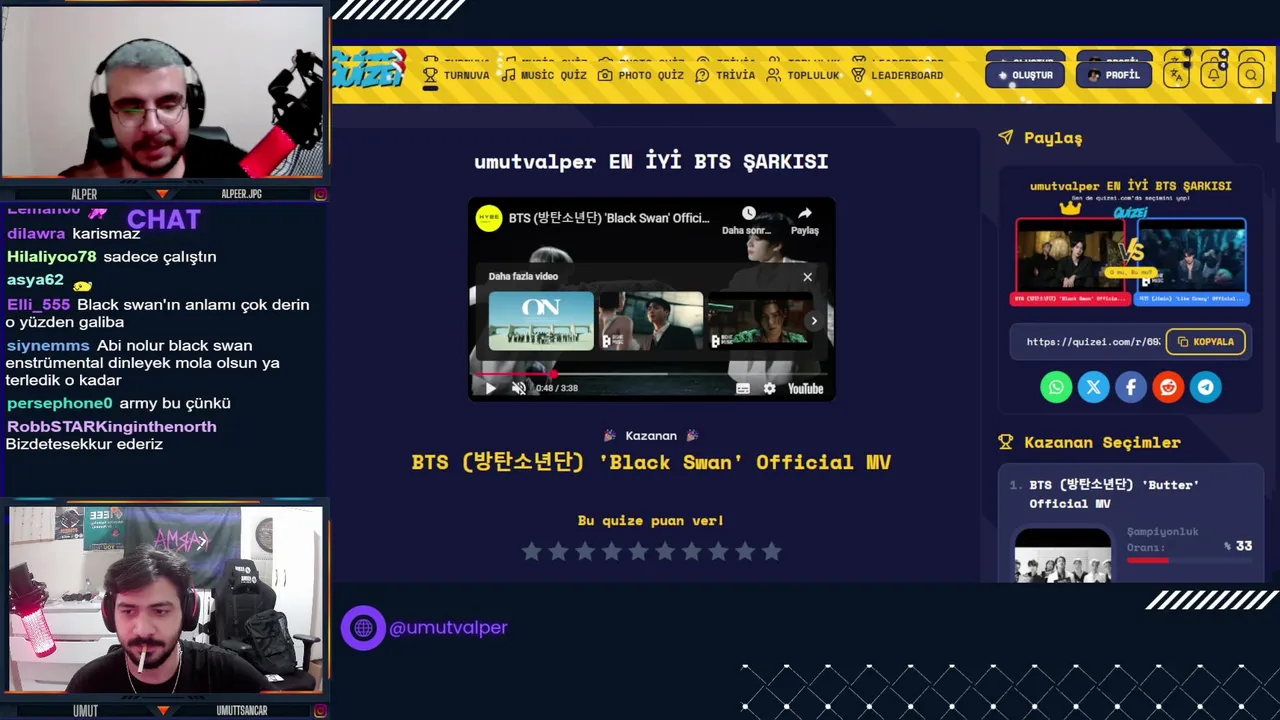Click the globe icon beside @umutvalper
Screen dimensions: 1280x720
click(x=363, y=628)
